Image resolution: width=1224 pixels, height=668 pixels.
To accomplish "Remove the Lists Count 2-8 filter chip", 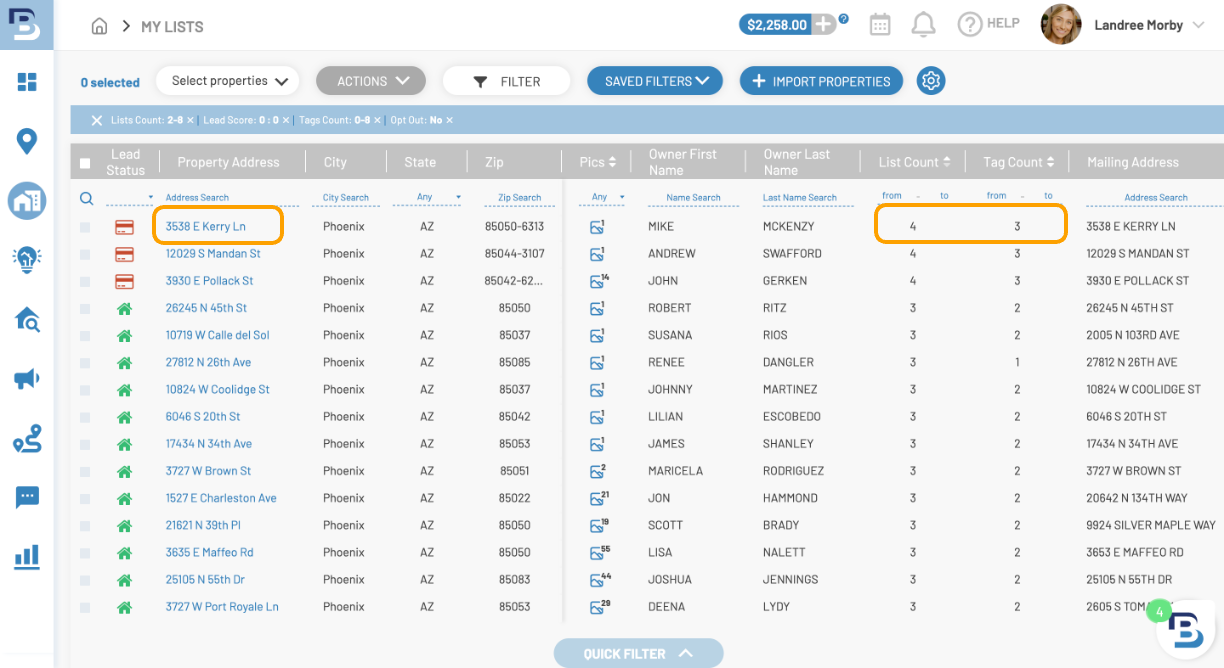I will point(190,120).
